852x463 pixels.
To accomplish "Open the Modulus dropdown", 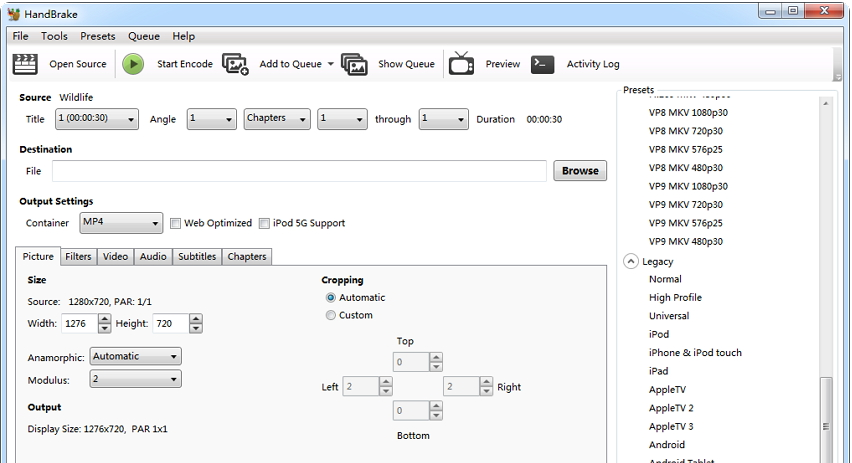I will 135,379.
